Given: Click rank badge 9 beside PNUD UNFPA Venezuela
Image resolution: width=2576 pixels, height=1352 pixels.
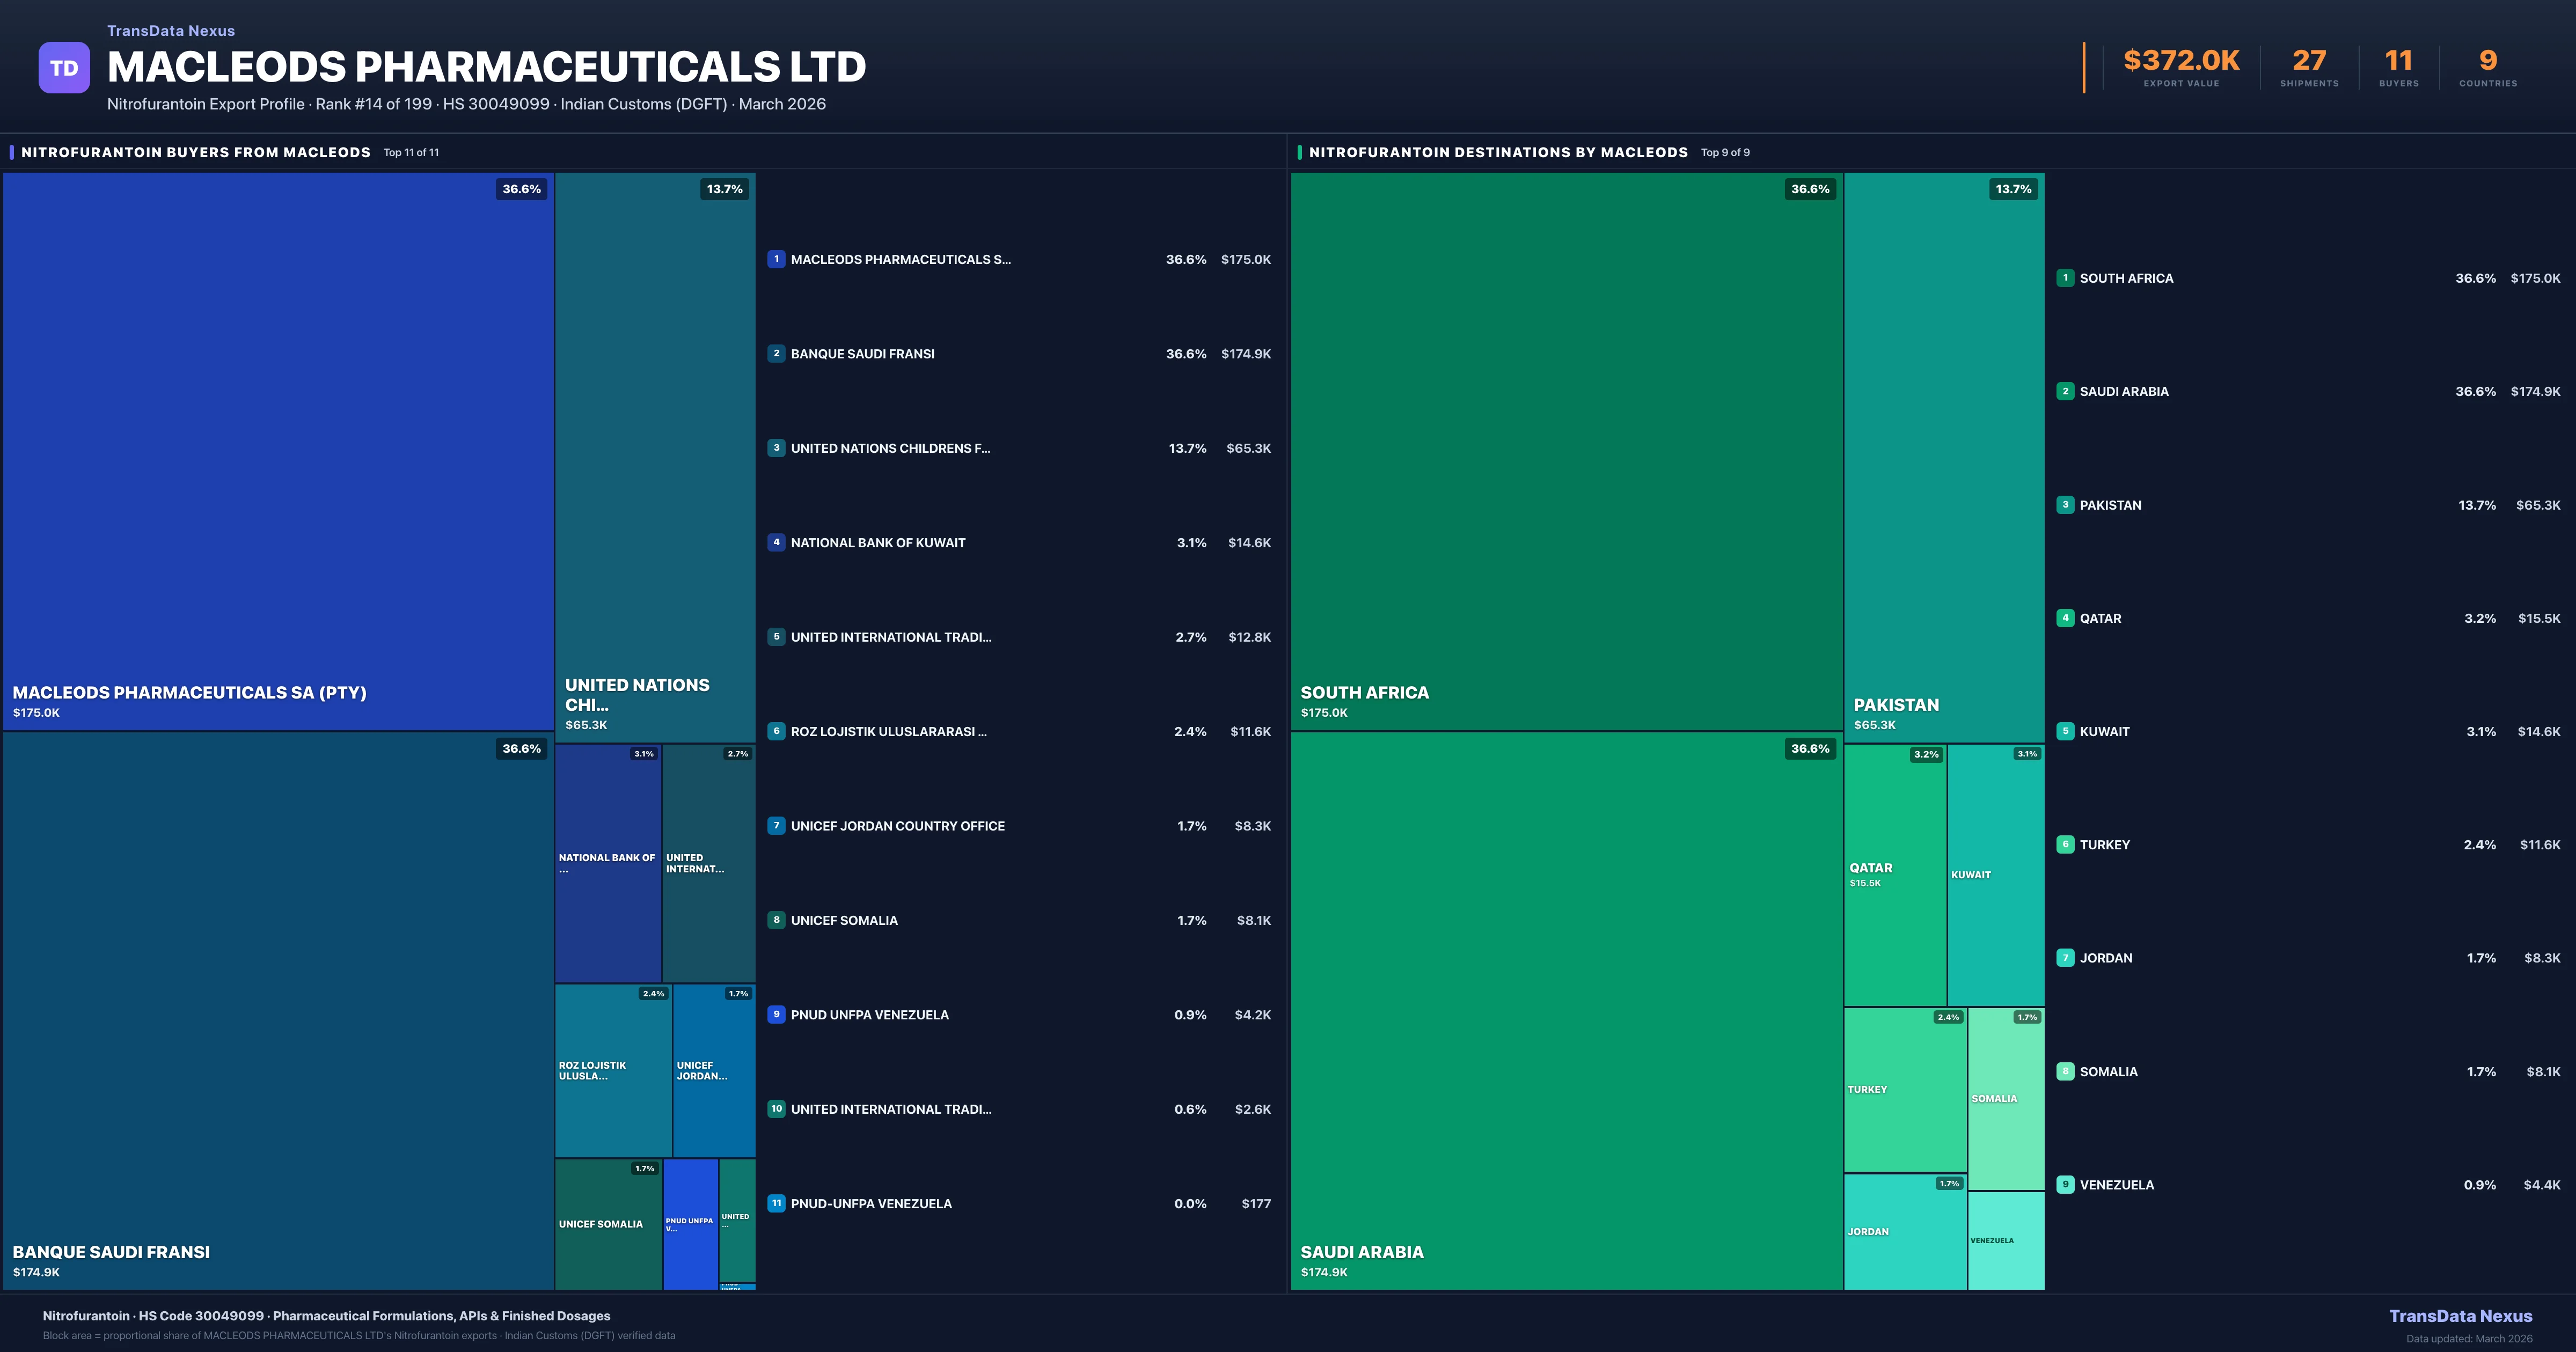Looking at the screenshot, I should click(x=776, y=1014).
